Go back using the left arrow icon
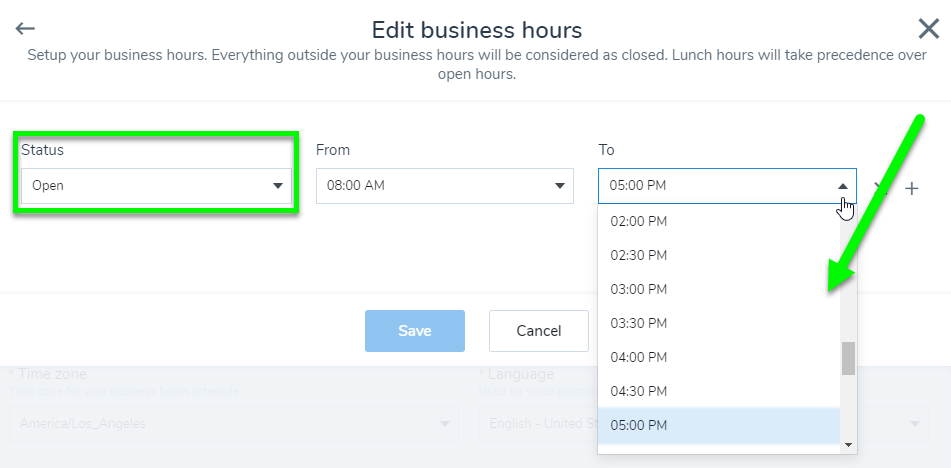Image resolution: width=951 pixels, height=468 pixels. point(25,28)
